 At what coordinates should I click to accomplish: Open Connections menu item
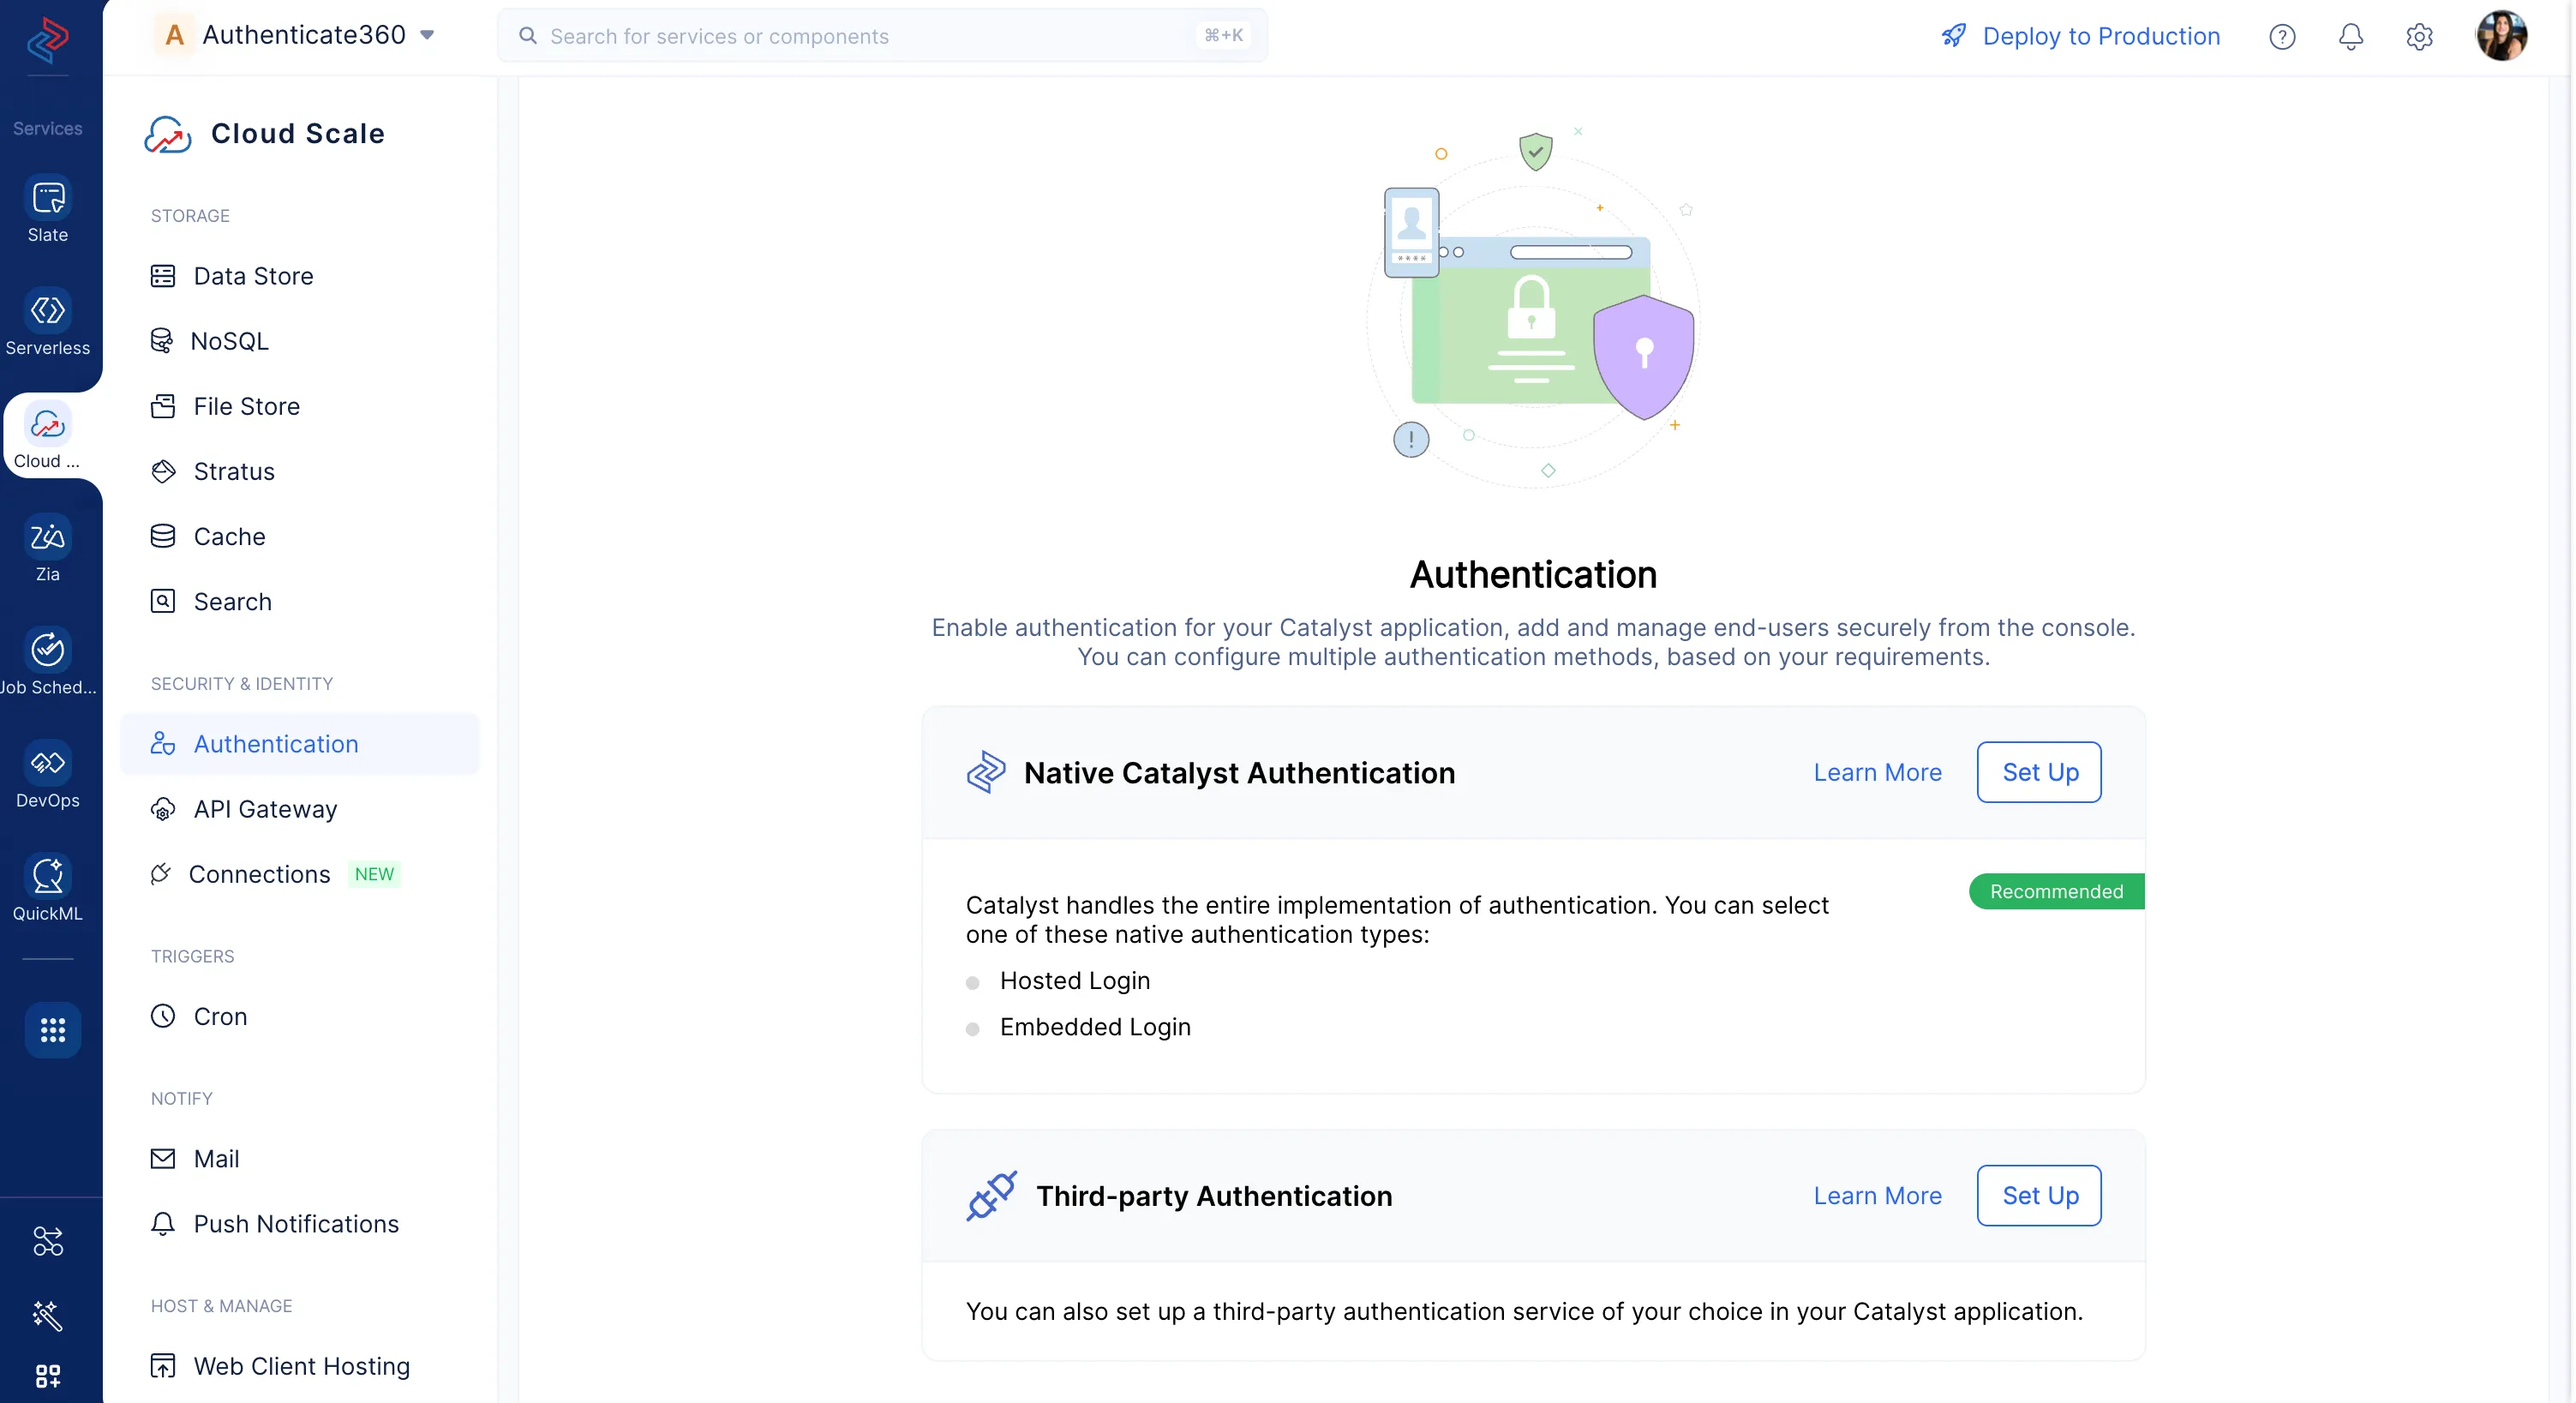point(259,874)
